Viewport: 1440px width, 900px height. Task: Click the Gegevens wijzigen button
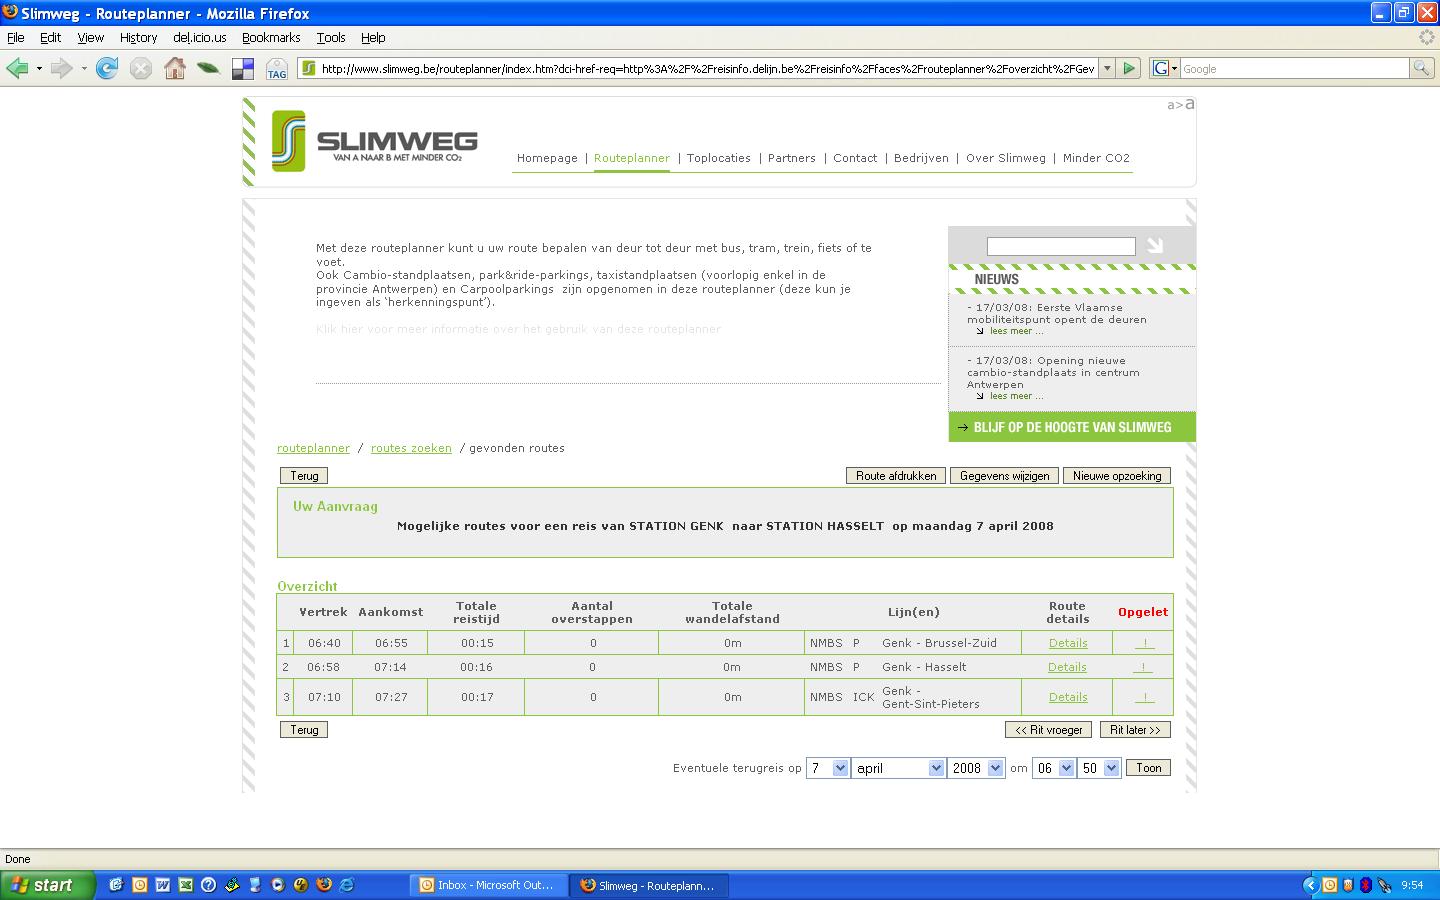1004,476
